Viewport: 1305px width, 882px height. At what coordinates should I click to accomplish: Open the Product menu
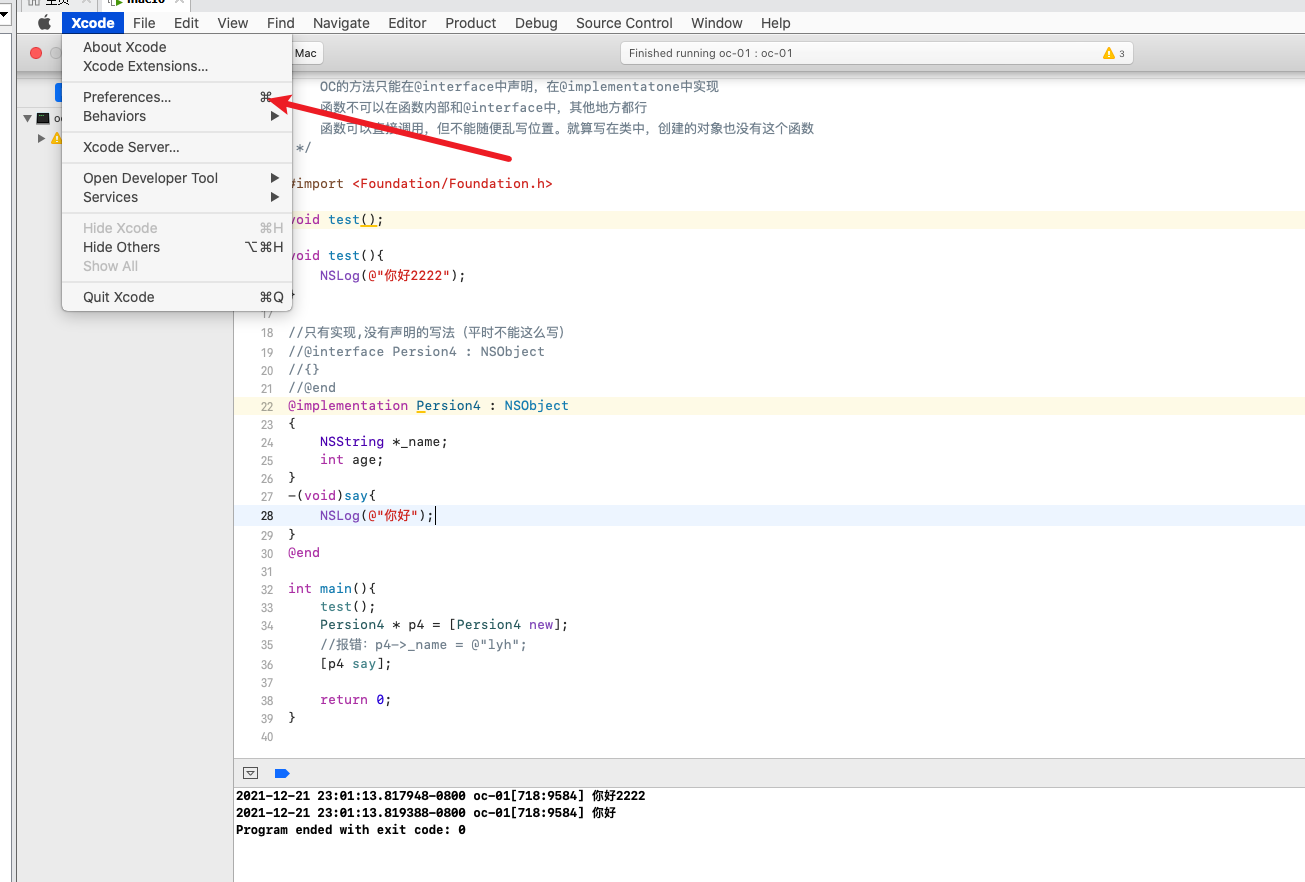[x=471, y=23]
